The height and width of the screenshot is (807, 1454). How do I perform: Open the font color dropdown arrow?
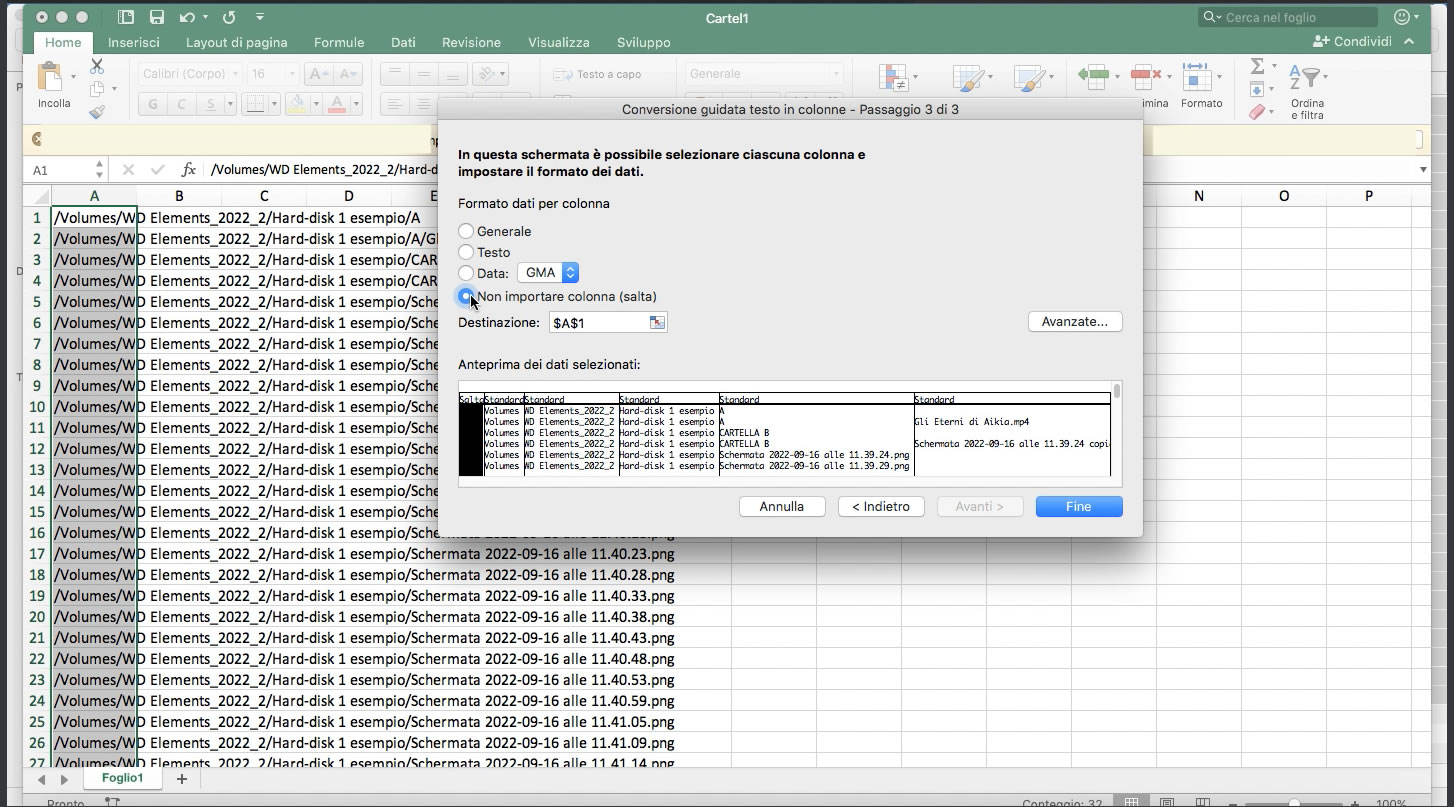(355, 104)
